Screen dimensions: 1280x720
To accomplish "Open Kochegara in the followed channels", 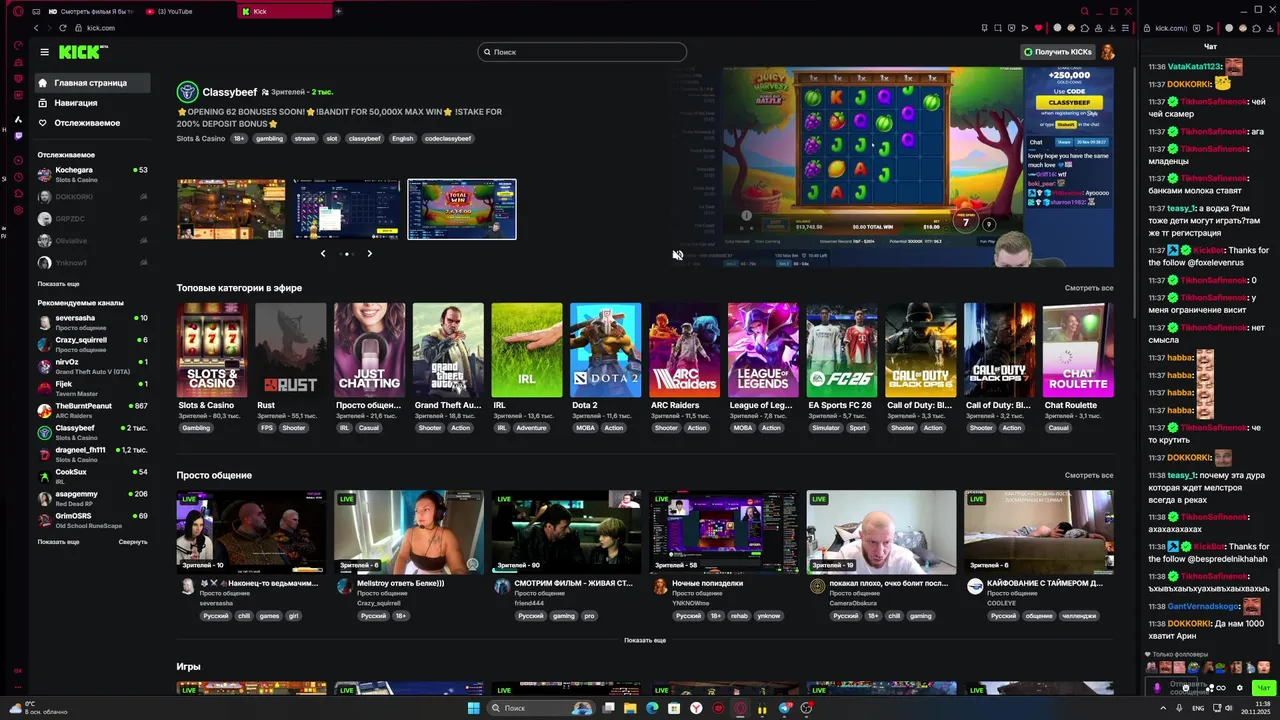I will [x=92, y=174].
